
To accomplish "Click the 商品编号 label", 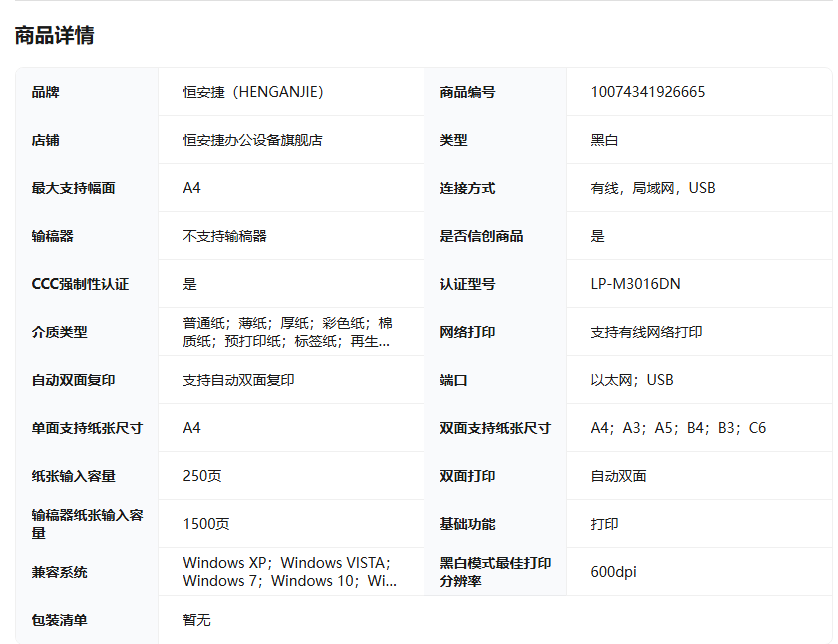I will coord(467,92).
